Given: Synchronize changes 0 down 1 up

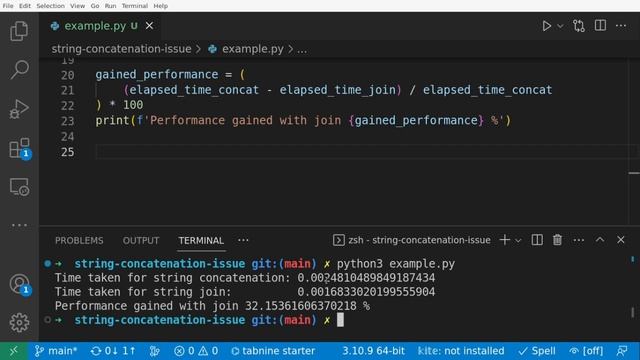Looking at the screenshot, I should coord(113,351).
